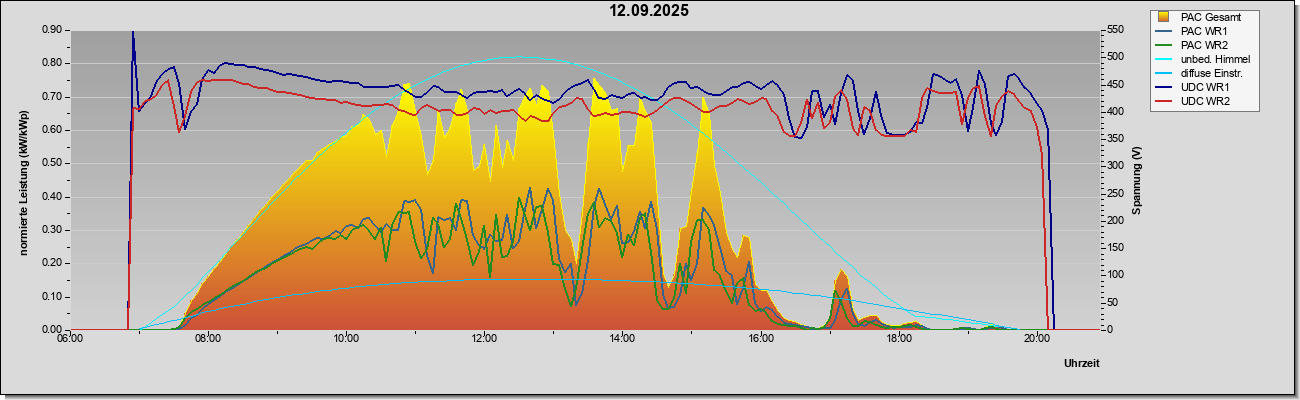The height and width of the screenshot is (400, 1300).
Task: Click the unbed. Himmel legend entry
Action: pos(1202,60)
